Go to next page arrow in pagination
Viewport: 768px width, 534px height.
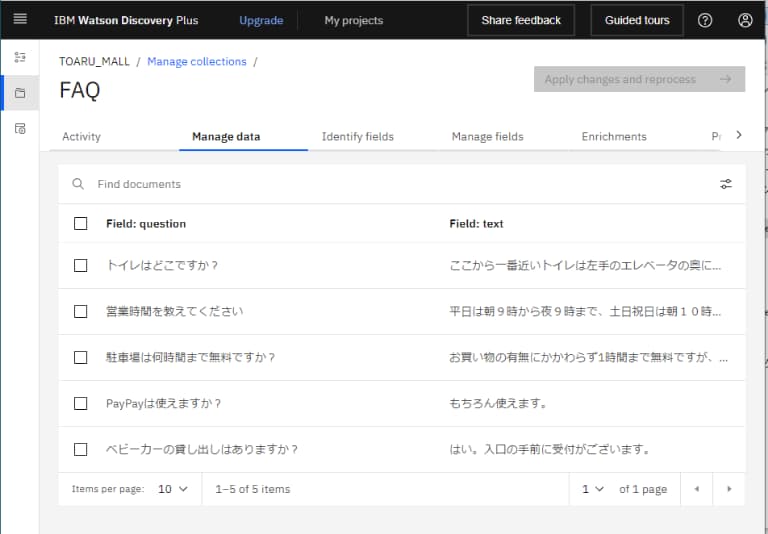pyautogui.click(x=729, y=489)
